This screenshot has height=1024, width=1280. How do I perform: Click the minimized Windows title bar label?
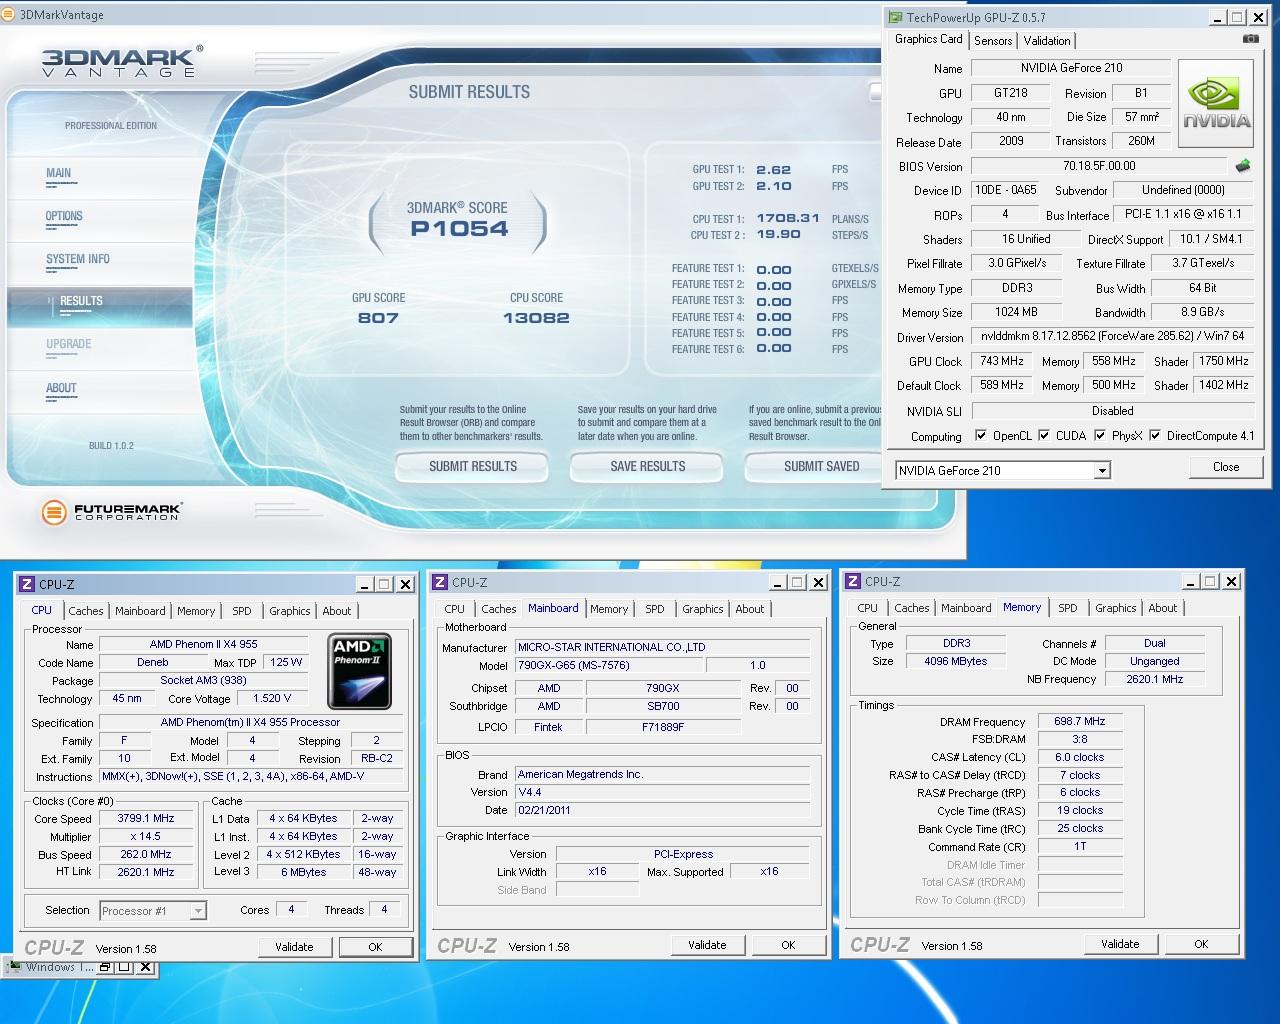pyautogui.click(x=59, y=967)
